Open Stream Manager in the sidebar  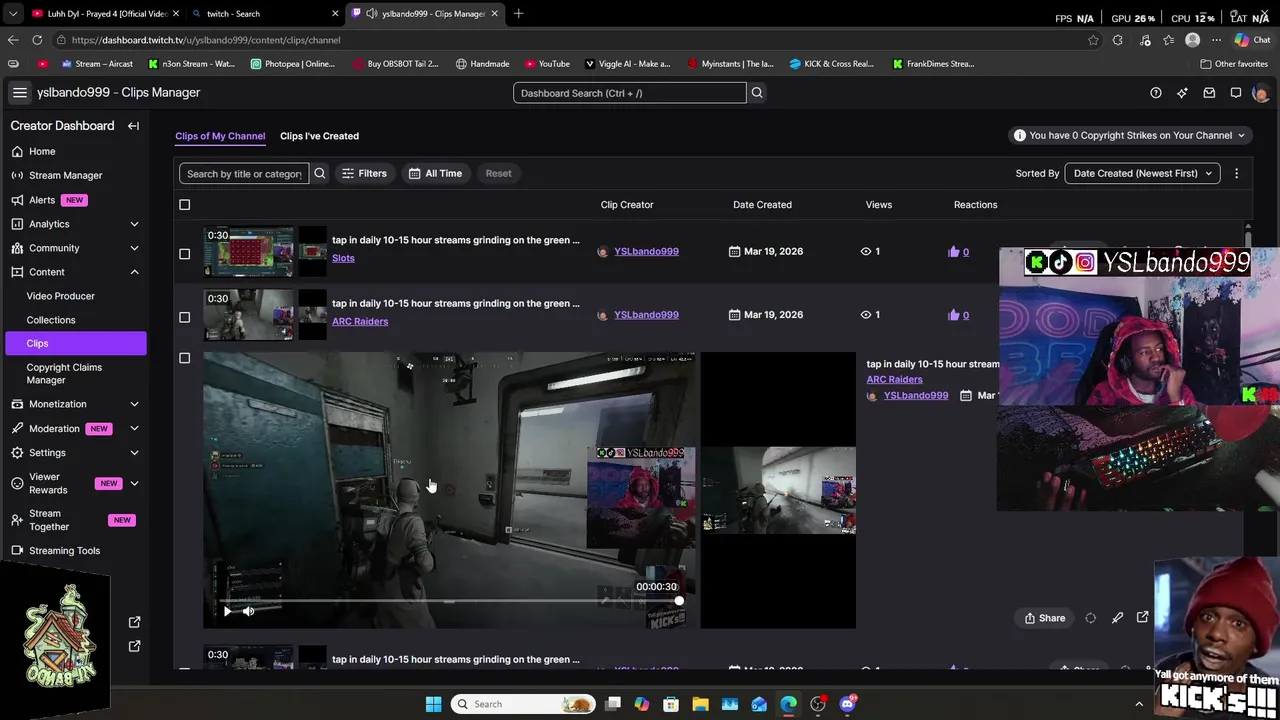coord(65,175)
